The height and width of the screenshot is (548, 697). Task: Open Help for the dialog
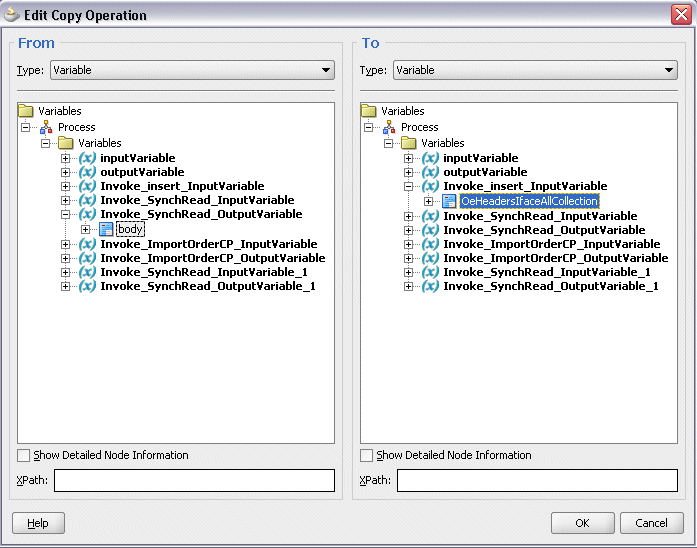[x=38, y=523]
